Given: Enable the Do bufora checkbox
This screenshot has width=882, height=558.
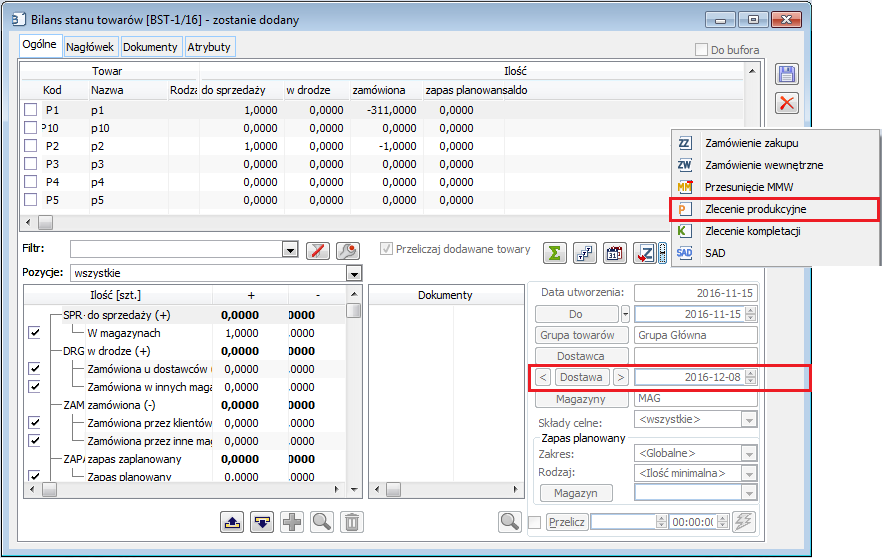Looking at the screenshot, I should (x=701, y=50).
